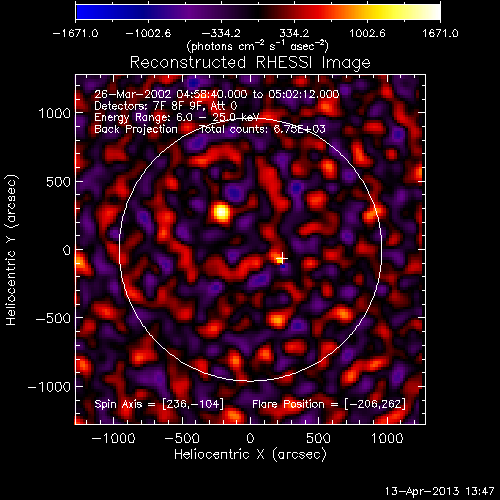Click 'Spin Axis = [236,-104]' text
The width and height of the screenshot is (500, 500).
click(159, 404)
